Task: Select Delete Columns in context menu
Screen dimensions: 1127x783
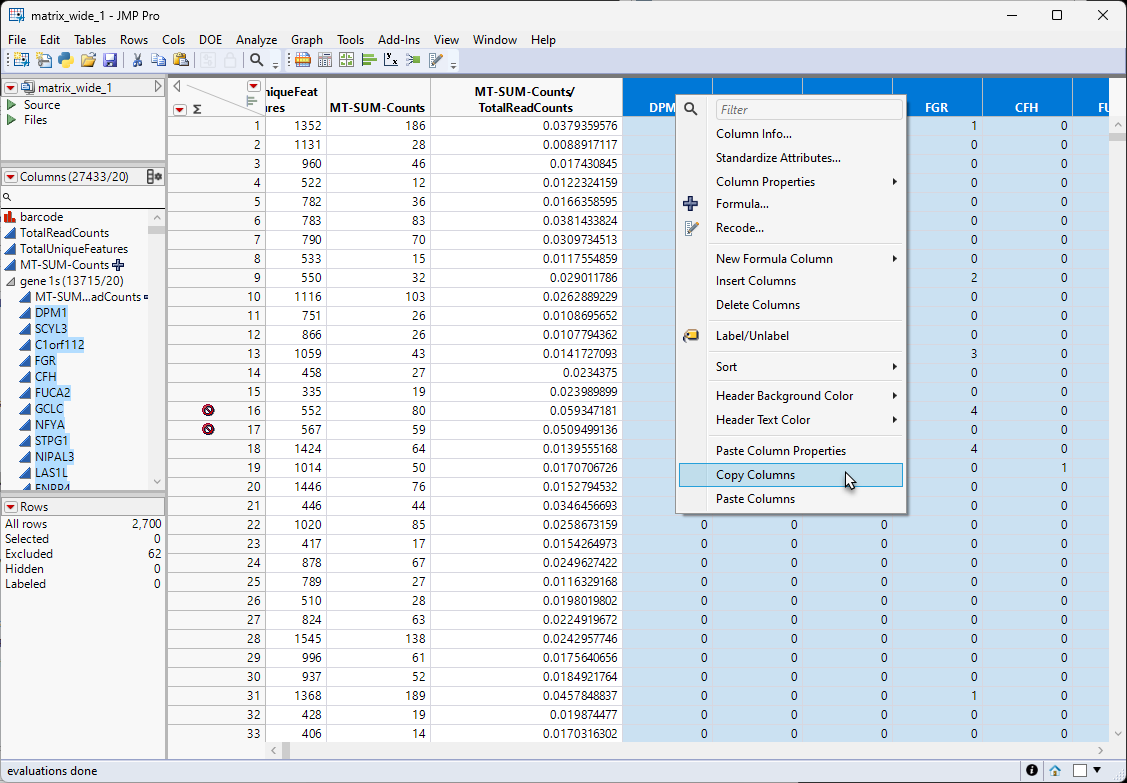Action: pos(757,305)
